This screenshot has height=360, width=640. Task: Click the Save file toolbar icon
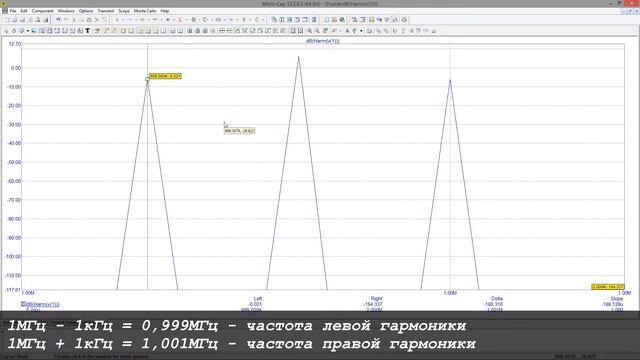22,20
